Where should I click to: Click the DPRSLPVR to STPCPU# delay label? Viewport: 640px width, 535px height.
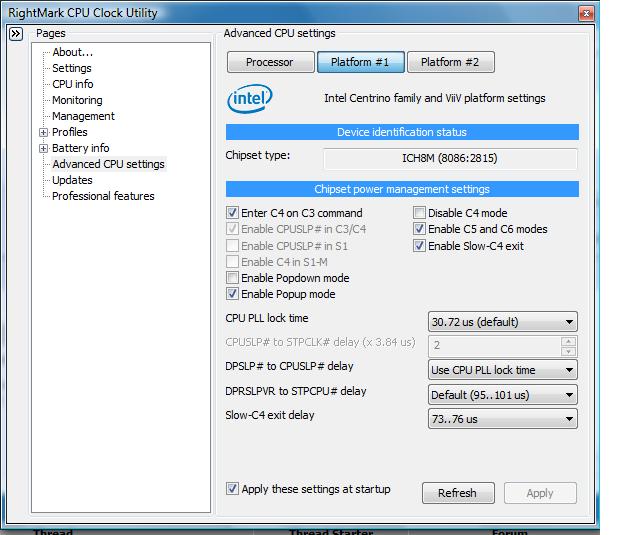[x=296, y=391]
